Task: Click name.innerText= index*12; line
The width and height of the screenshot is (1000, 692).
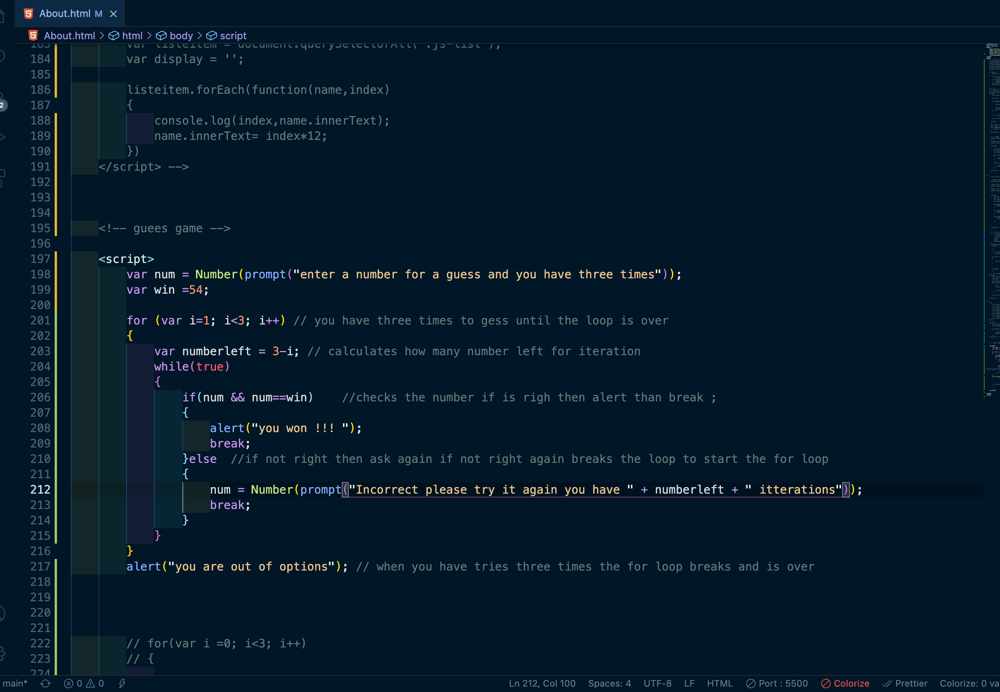Action: [240, 136]
